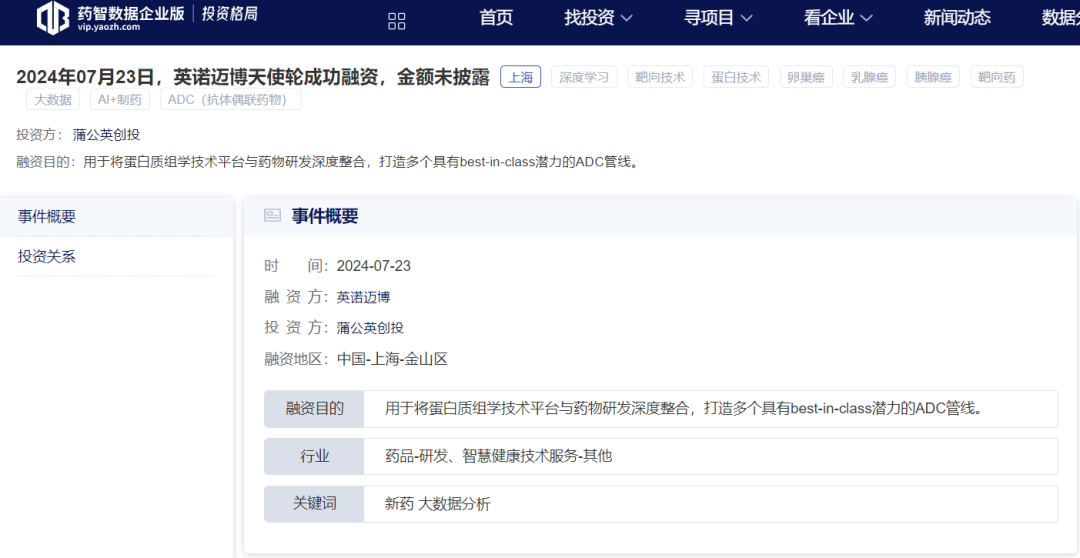Viewport: 1080px width, 558px height.
Task: Open 新闻动态 from the top navigation
Action: pos(957,18)
